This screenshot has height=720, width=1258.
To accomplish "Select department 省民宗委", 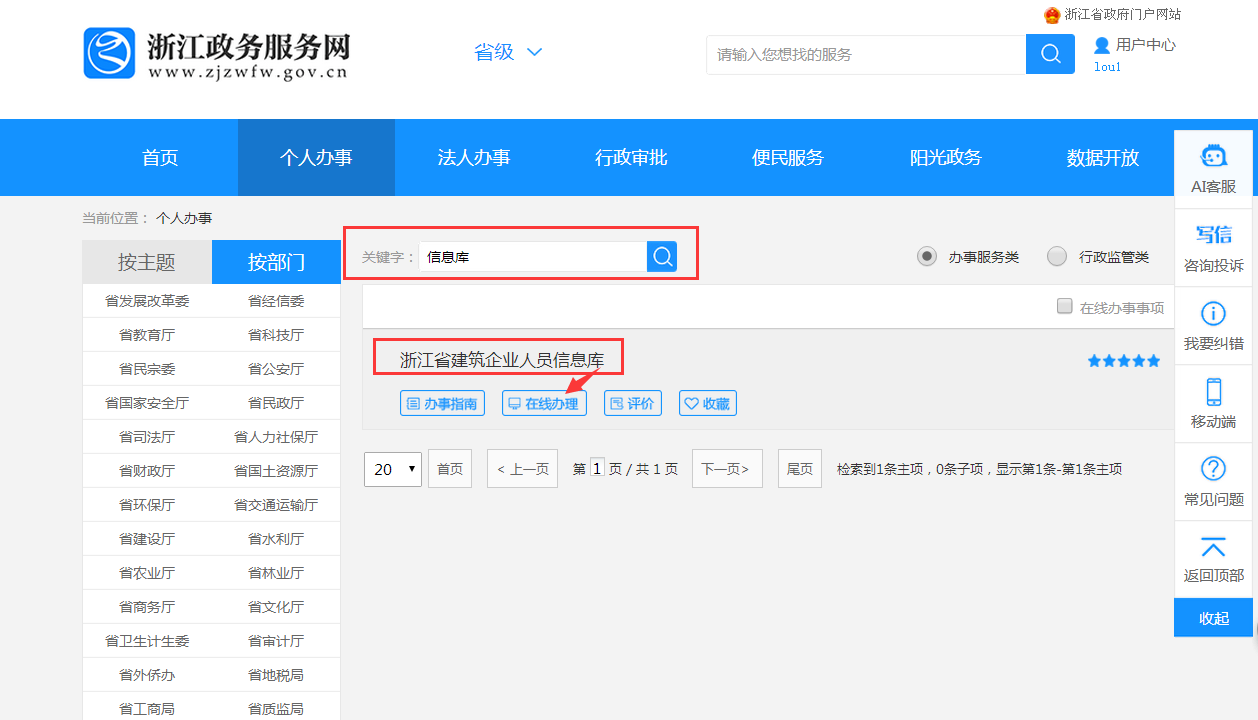I will tap(147, 369).
